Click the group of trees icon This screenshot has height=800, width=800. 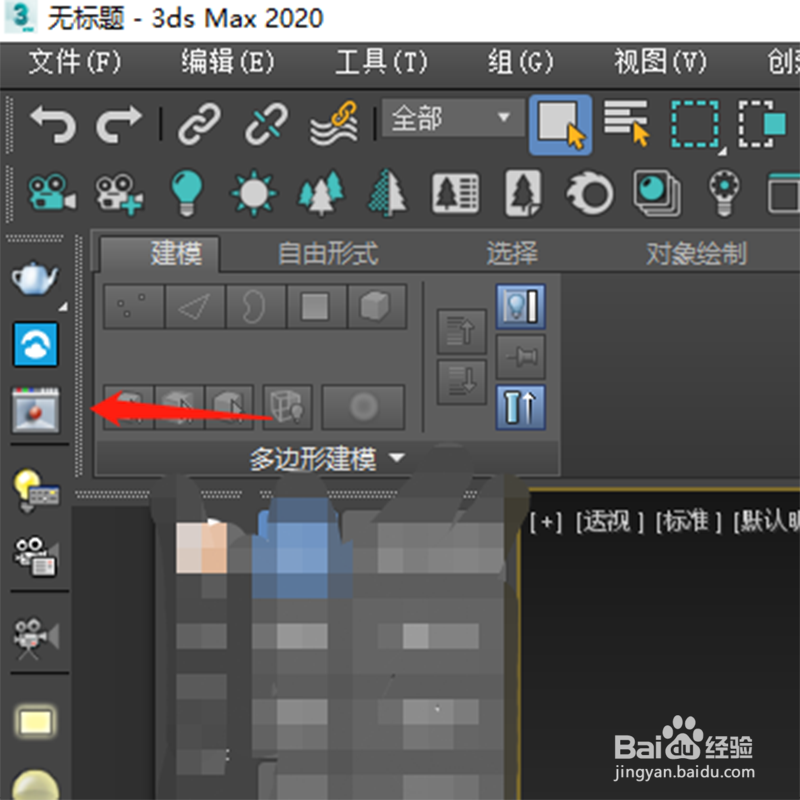point(321,192)
